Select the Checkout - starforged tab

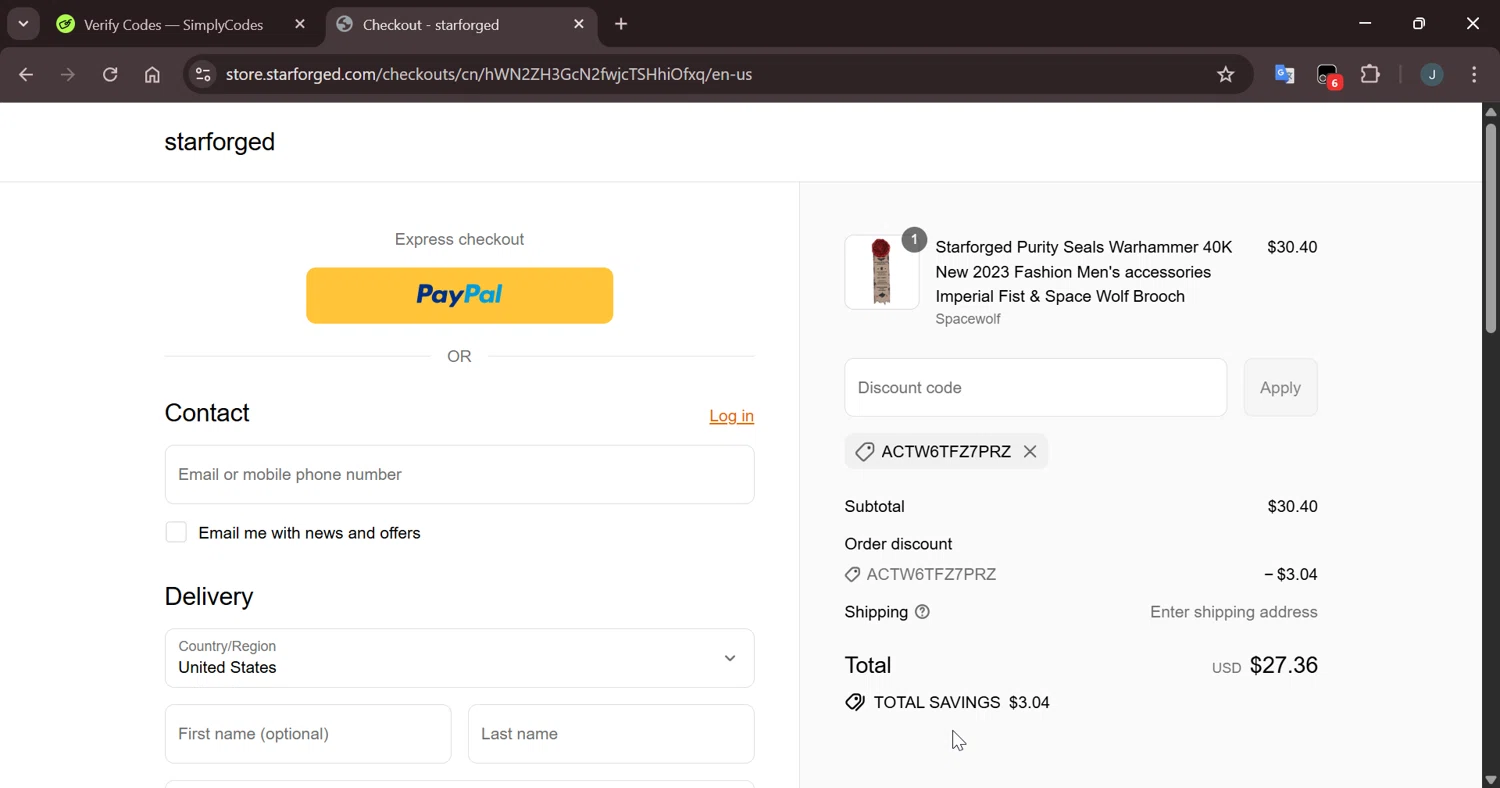click(462, 25)
